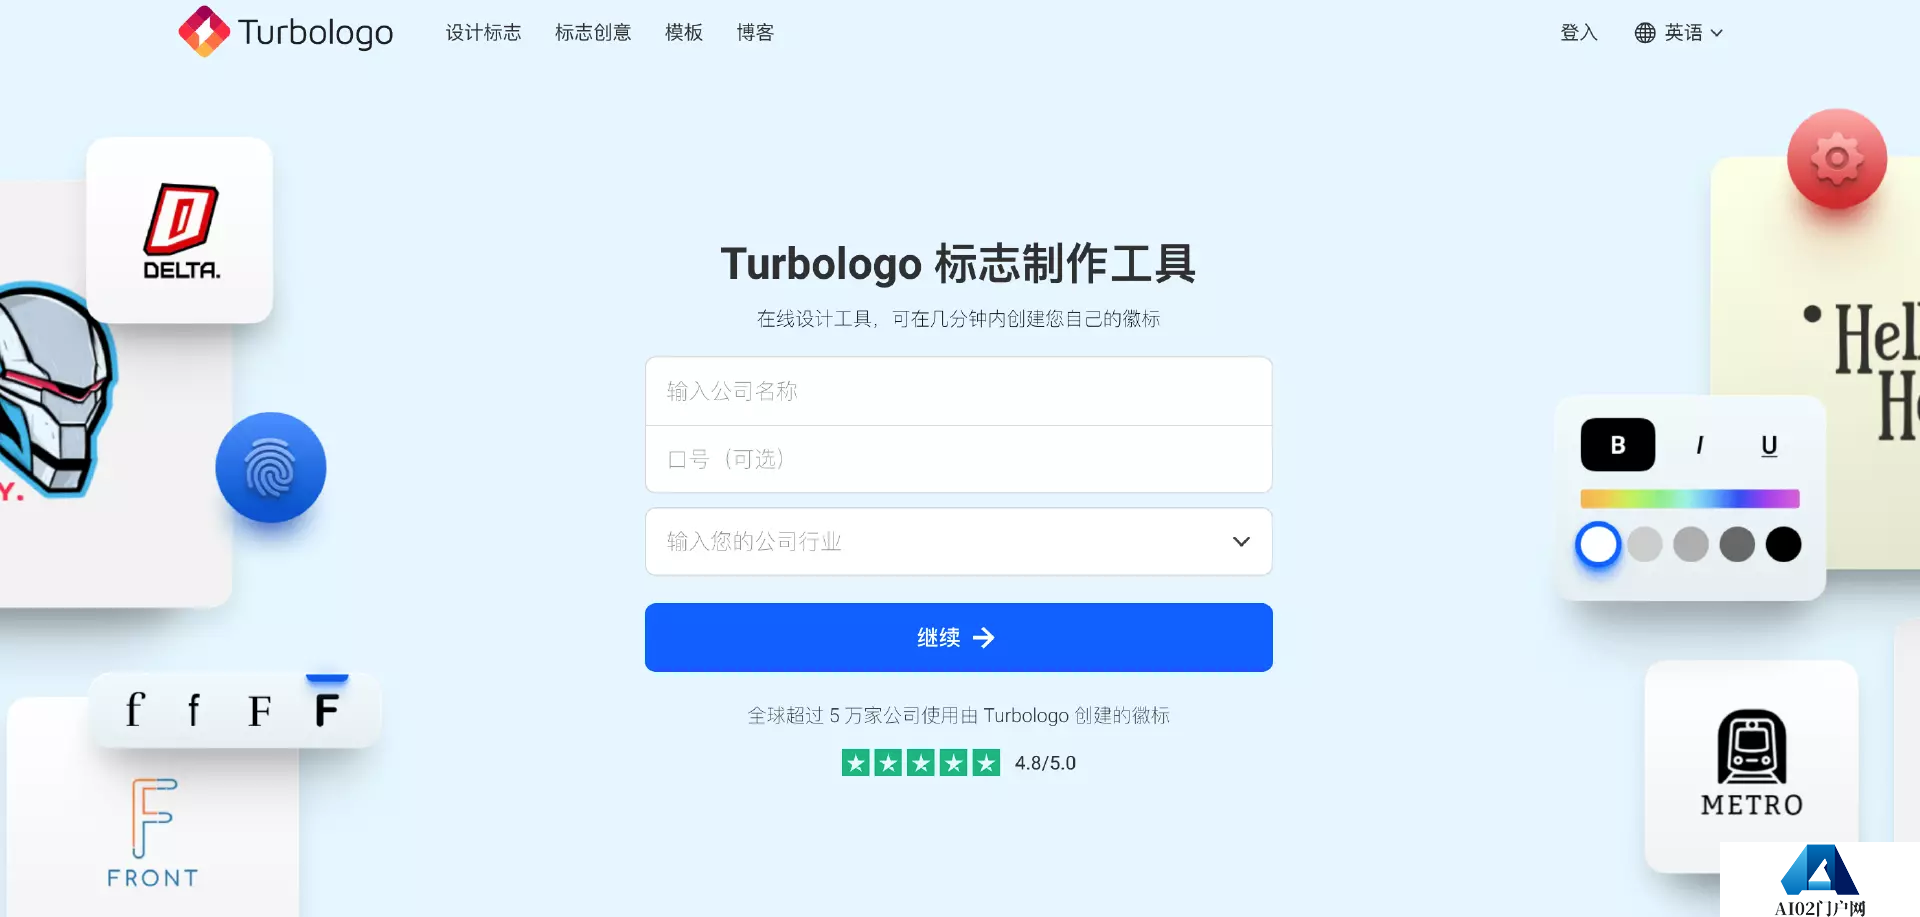Toggle the bold B button
The height and width of the screenshot is (917, 1920).
click(x=1618, y=445)
